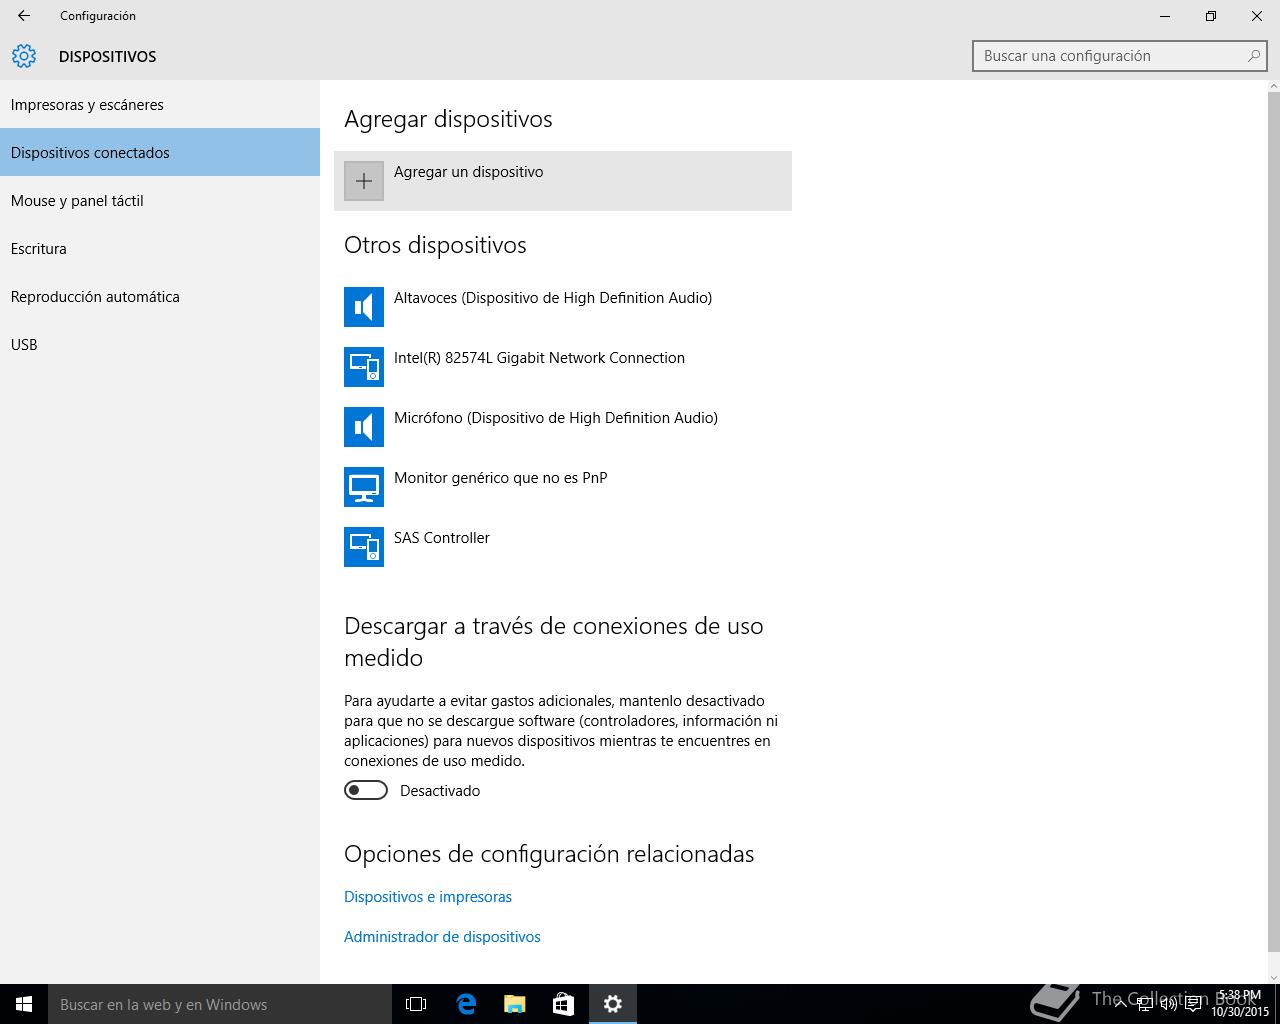The width and height of the screenshot is (1280, 1024).
Task: Select the generic non-PnP monitor icon
Action: tap(364, 487)
